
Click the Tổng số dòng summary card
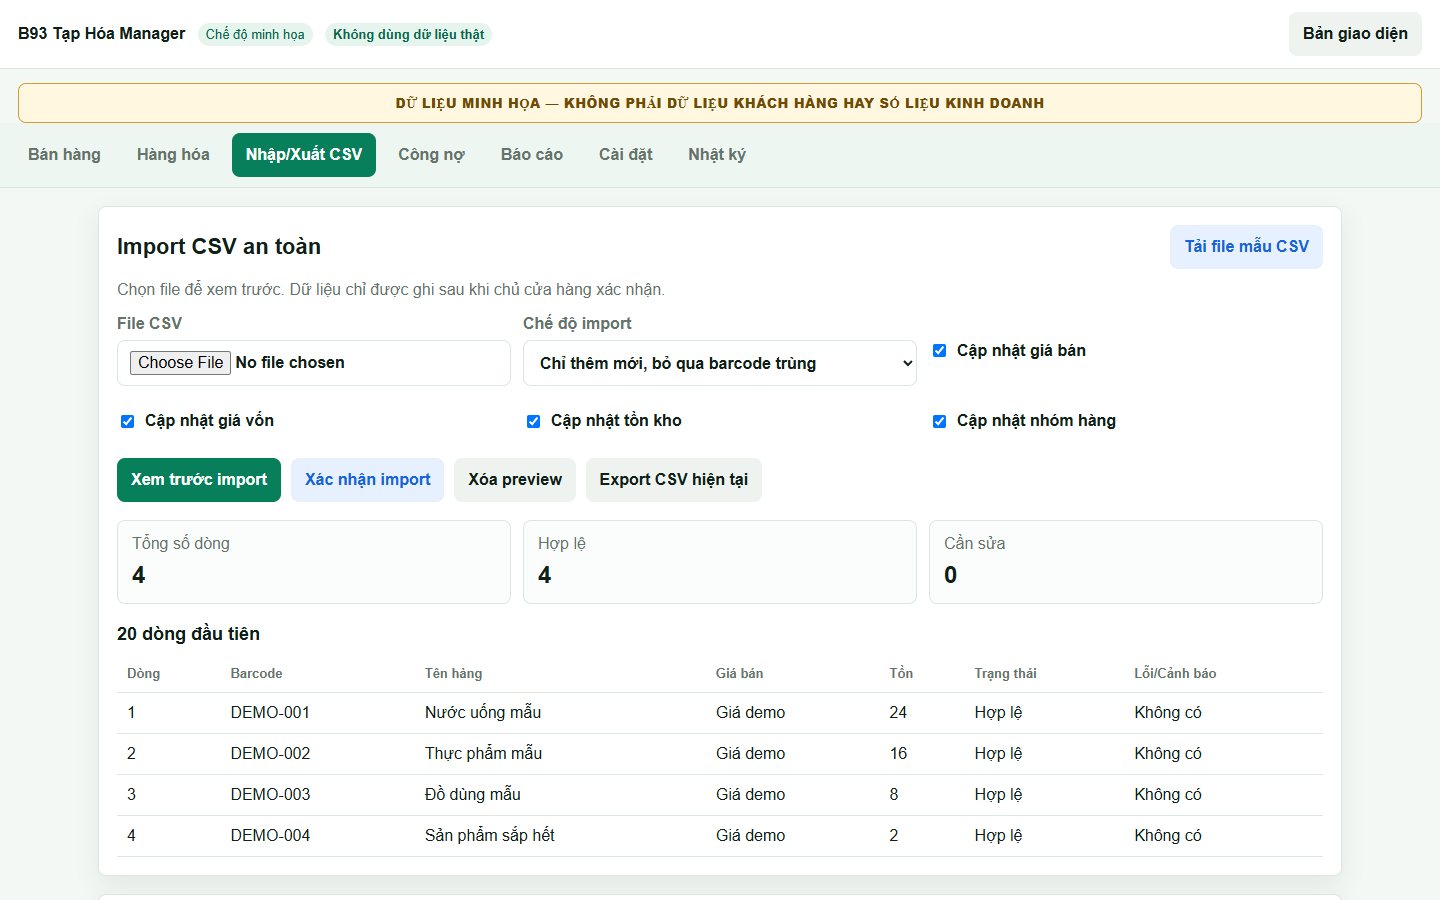pos(314,562)
